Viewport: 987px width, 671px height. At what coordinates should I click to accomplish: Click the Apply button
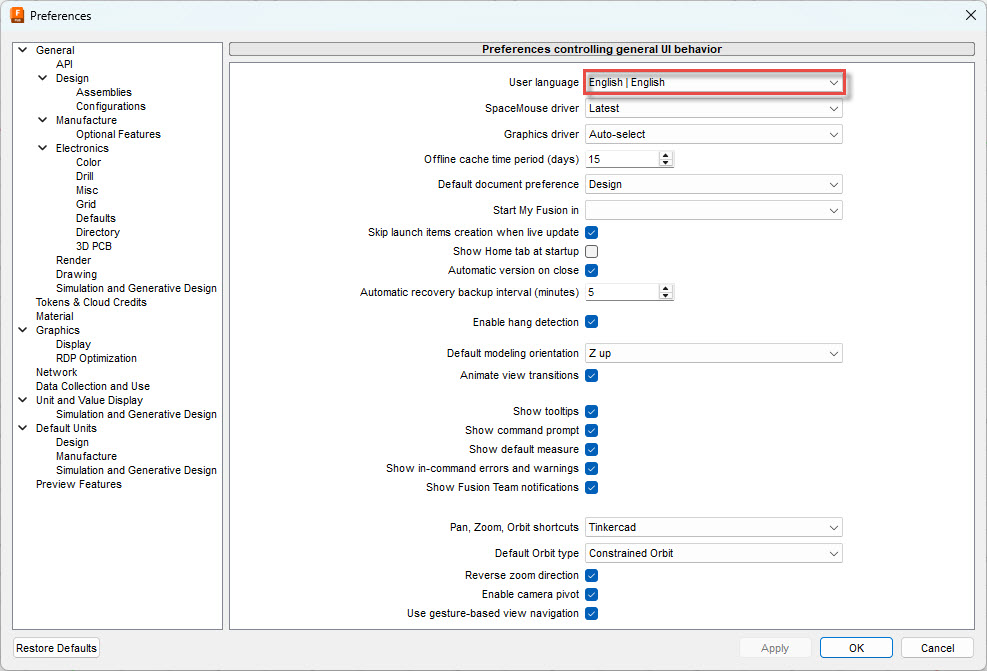775,648
